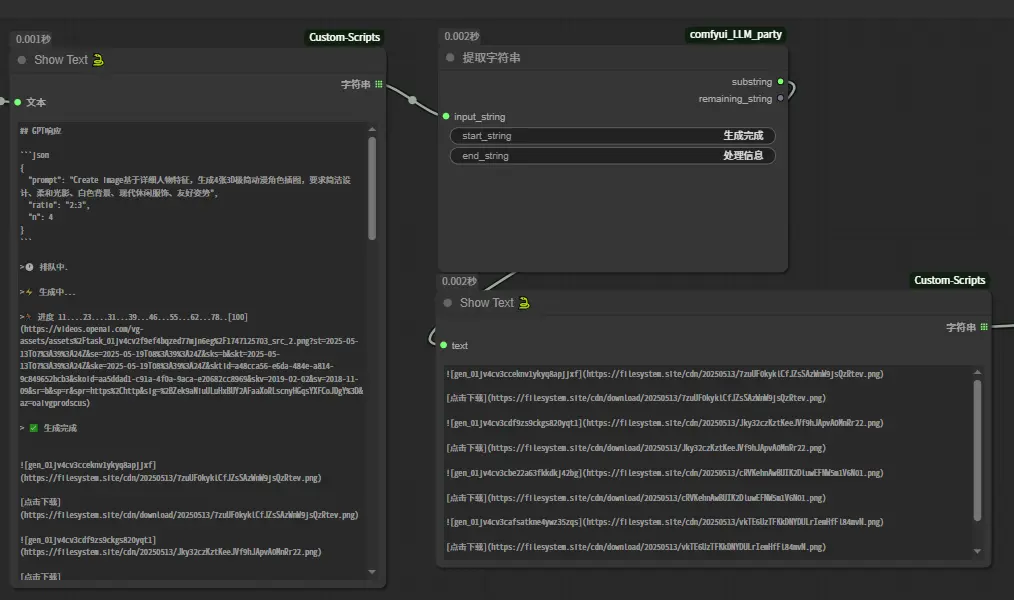Collapse the lower-right Show Text node via its dot

tap(448, 303)
